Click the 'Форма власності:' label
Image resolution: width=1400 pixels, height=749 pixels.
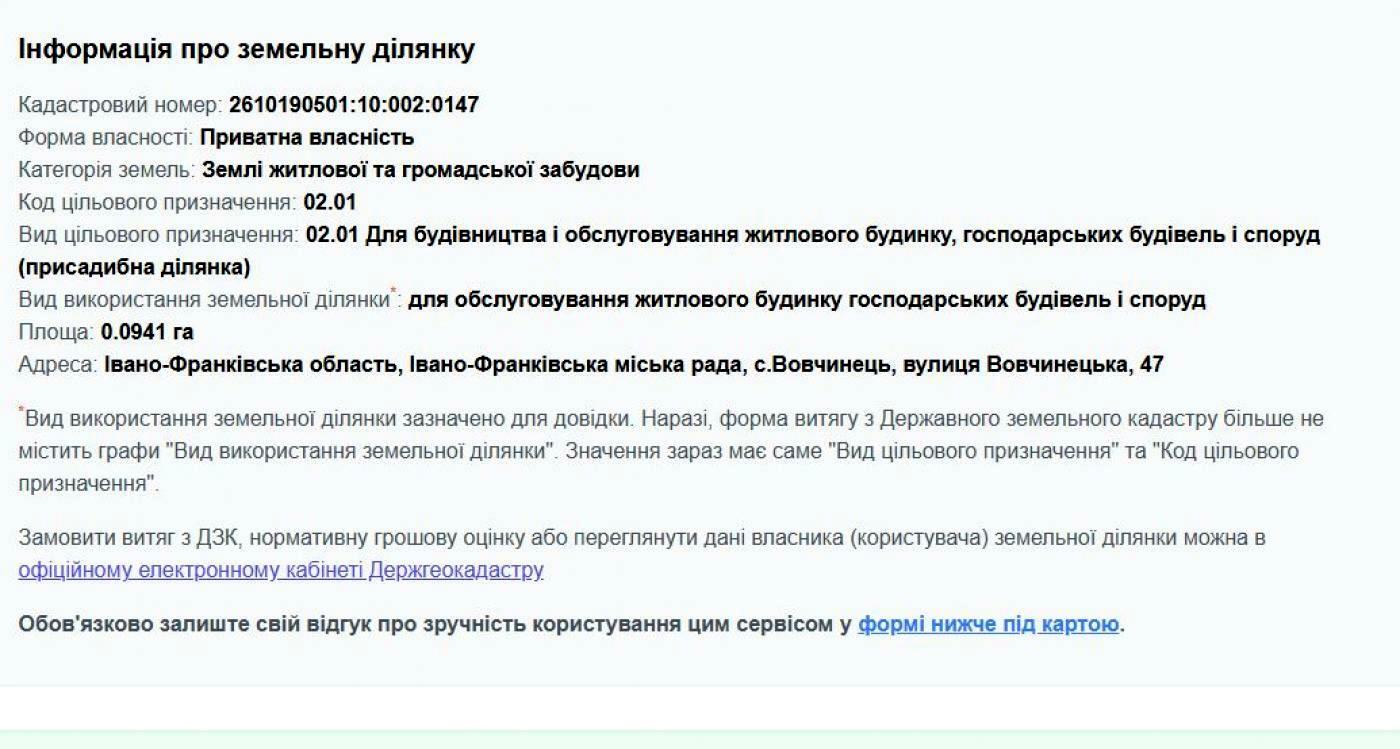106,137
